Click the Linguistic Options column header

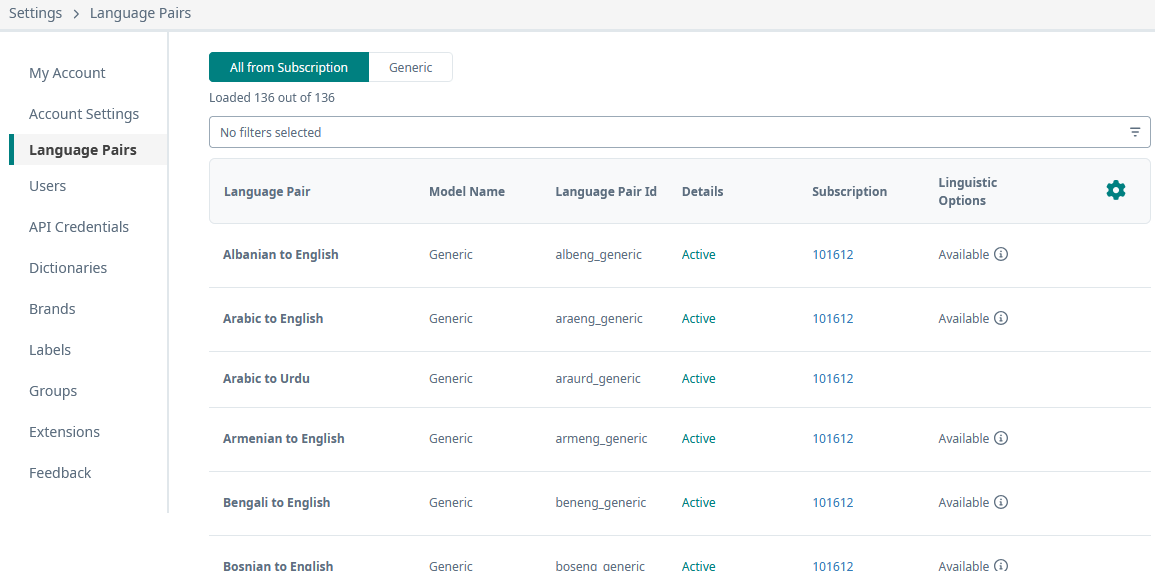pyautogui.click(x=968, y=191)
